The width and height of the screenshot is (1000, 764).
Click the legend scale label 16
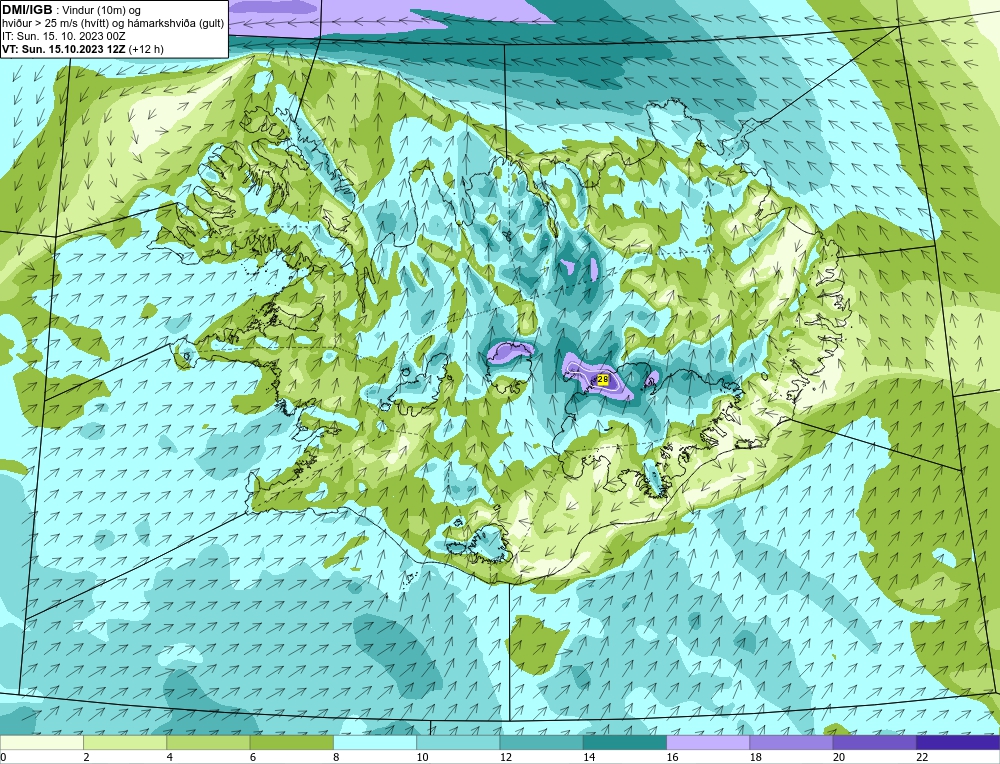[x=672, y=757]
